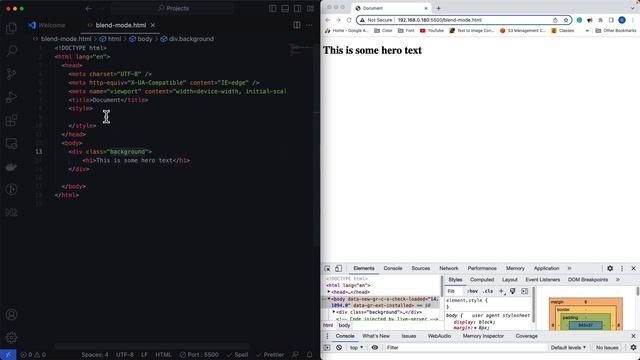Toggle the :hov element state panel
The height and width of the screenshot is (360, 640).
coord(473,291)
